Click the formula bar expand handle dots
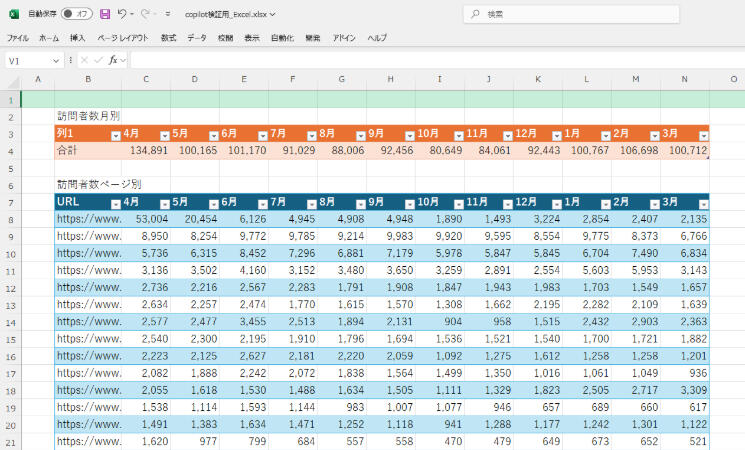This screenshot has width=745, height=450. [70, 60]
